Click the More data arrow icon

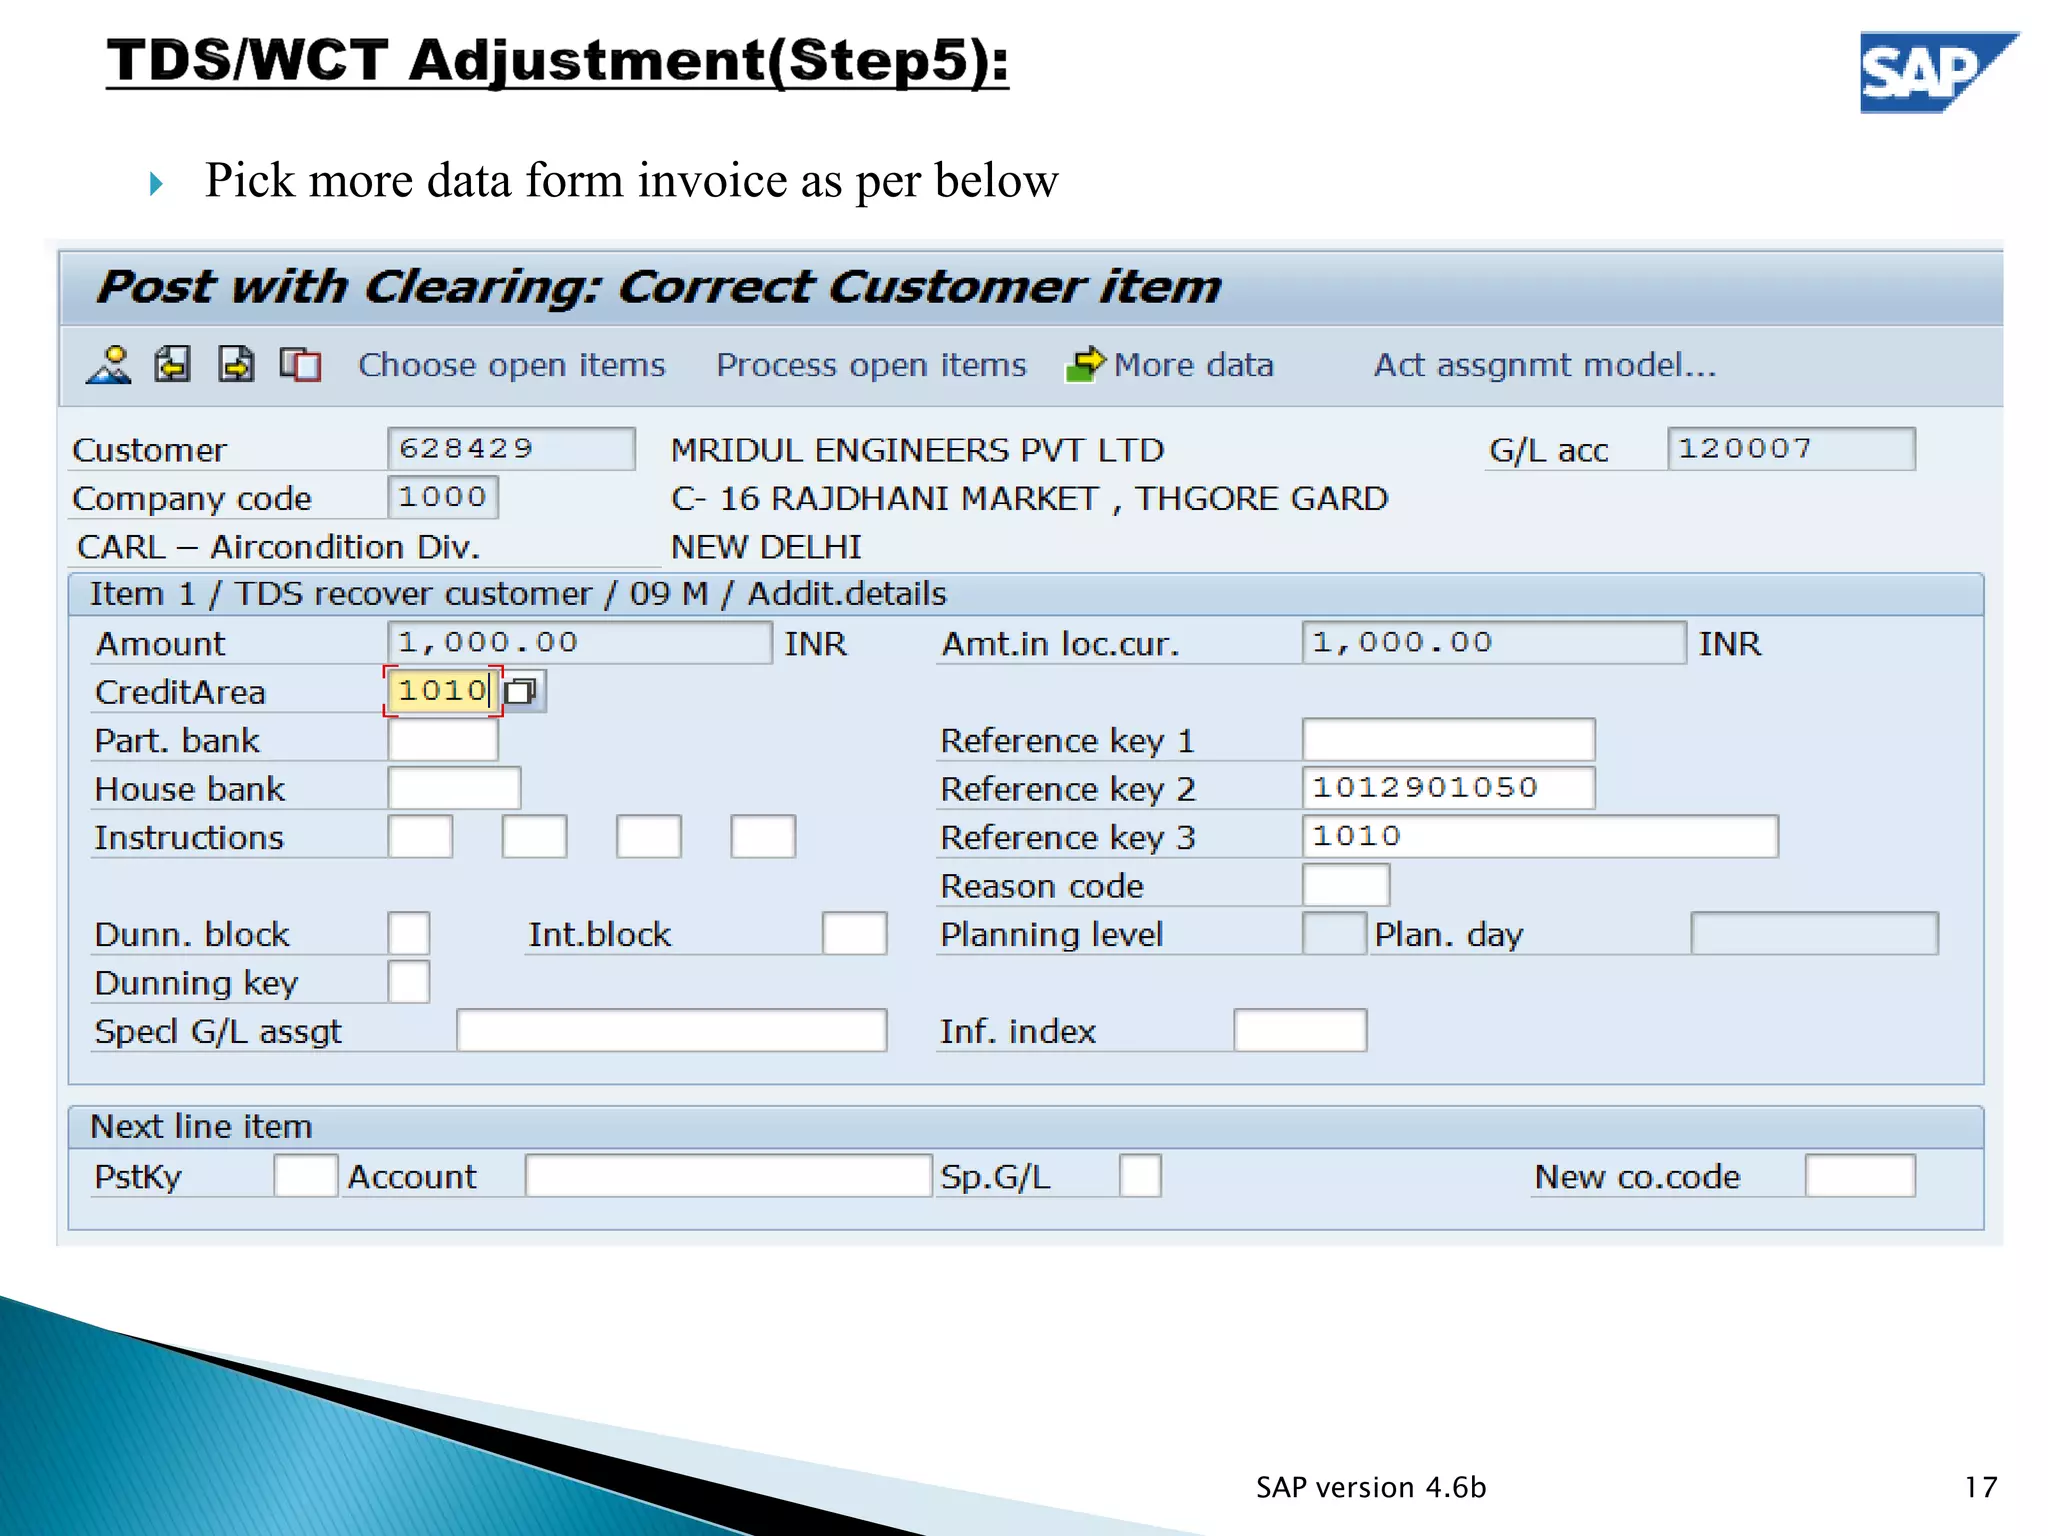point(1086,365)
